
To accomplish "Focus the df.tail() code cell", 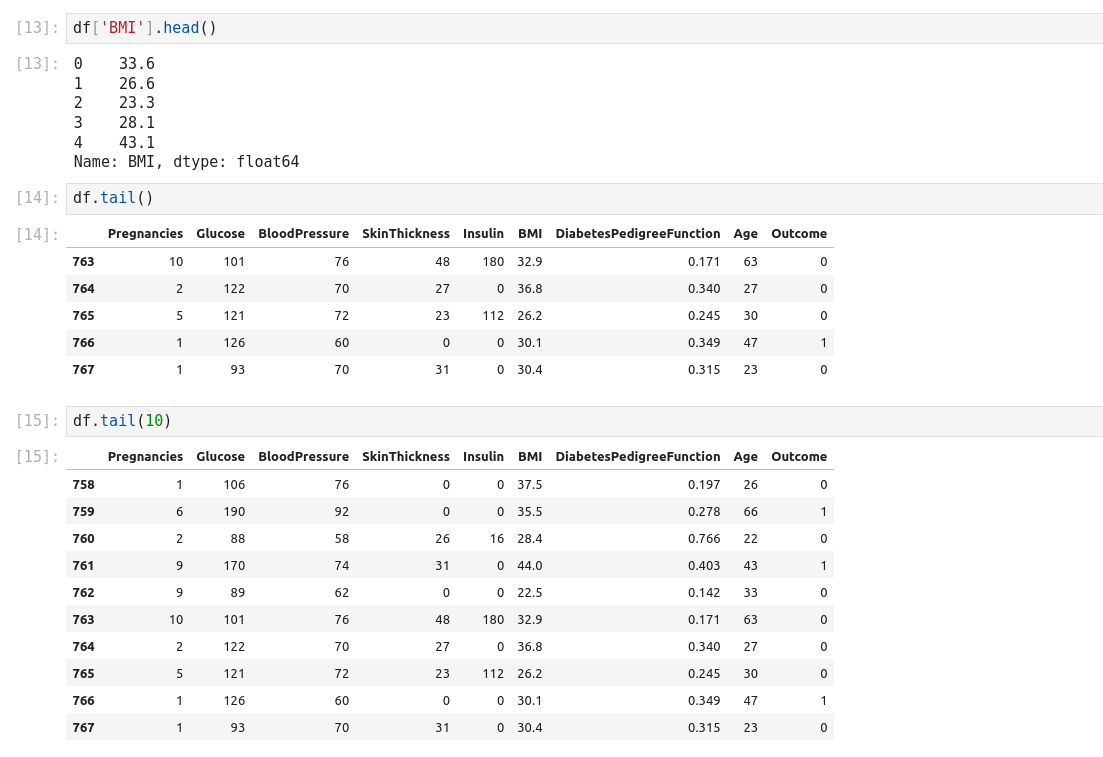I will pos(584,198).
